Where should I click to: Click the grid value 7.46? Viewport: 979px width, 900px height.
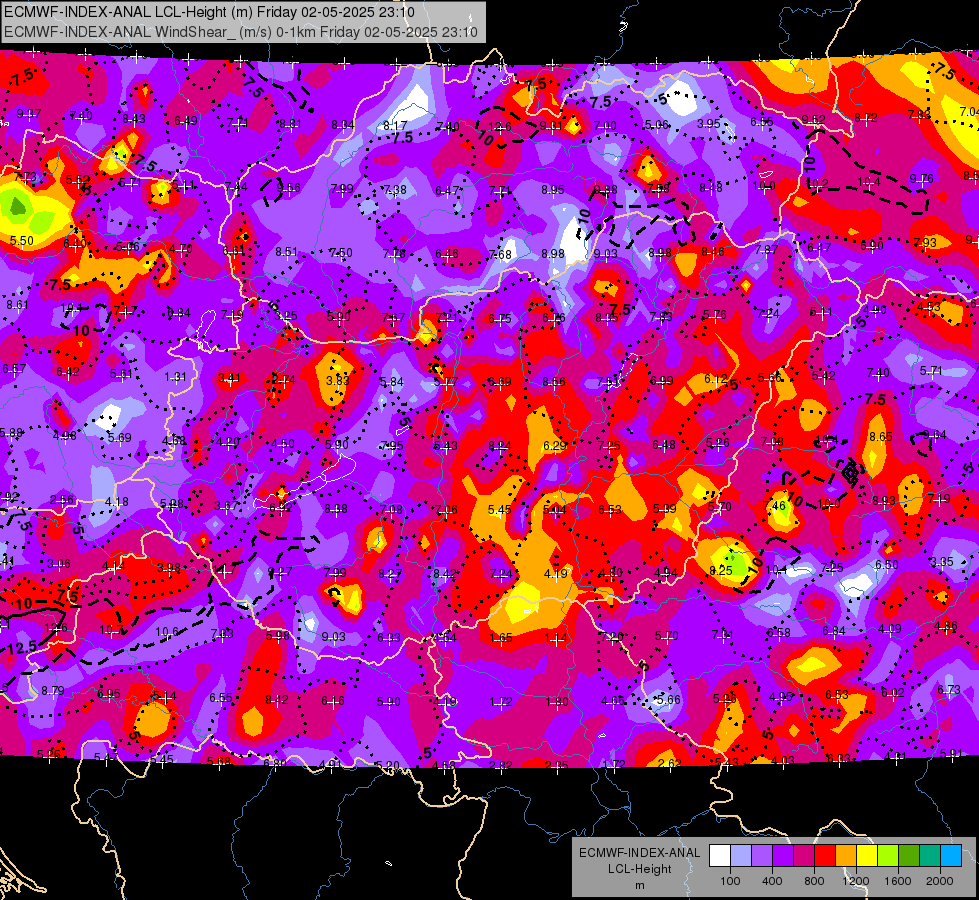tap(774, 505)
